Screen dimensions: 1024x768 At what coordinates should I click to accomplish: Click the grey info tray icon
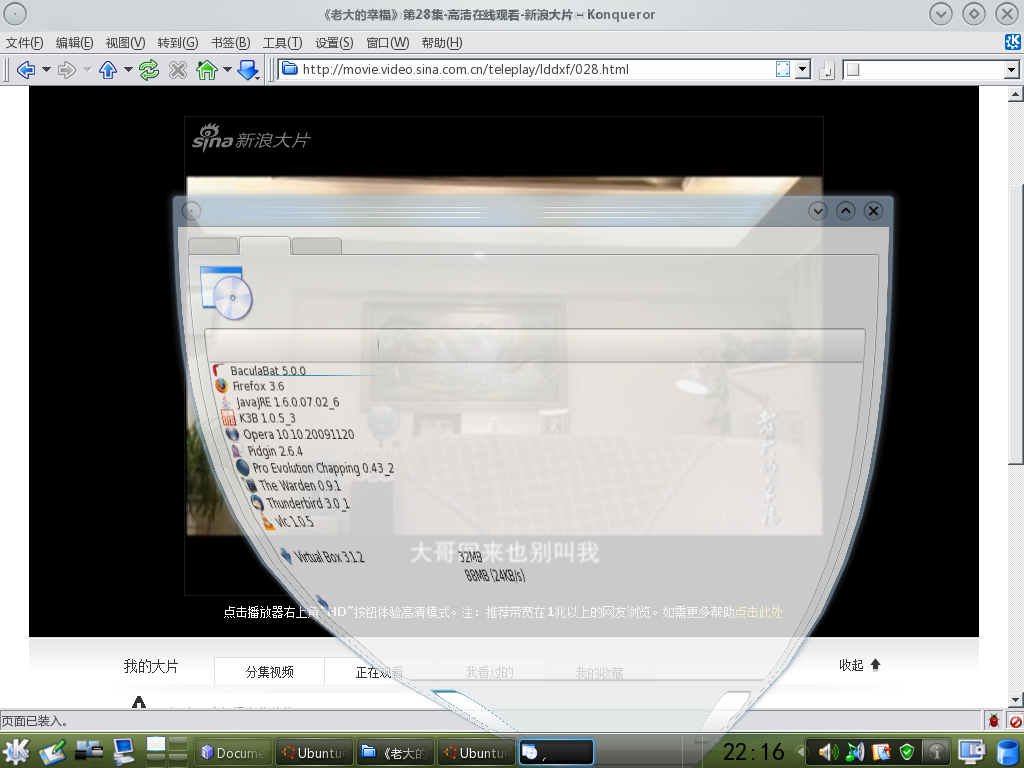(936, 752)
